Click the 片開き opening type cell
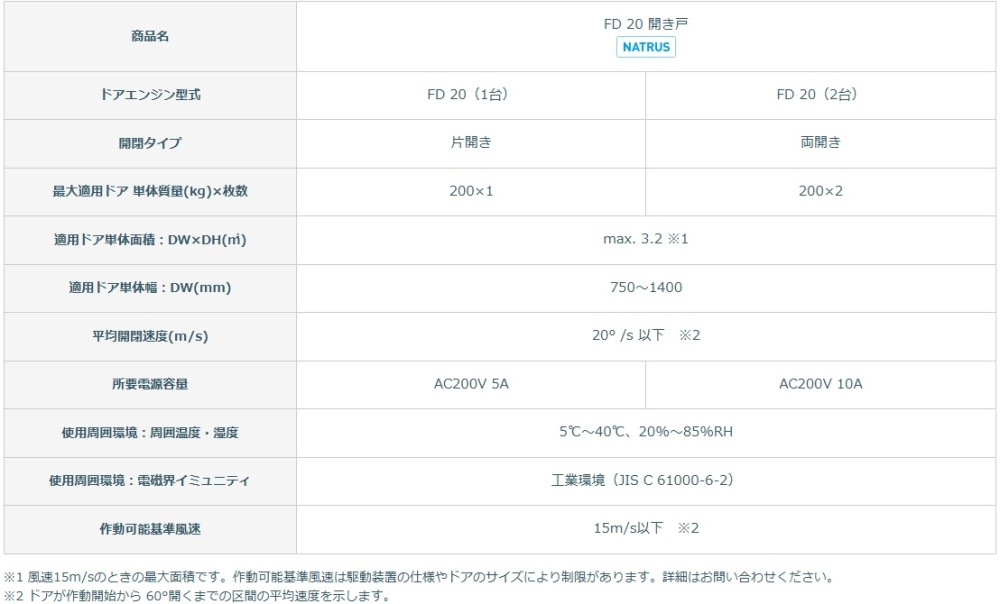Viewport: 1000px width, 604px height. coord(471,143)
